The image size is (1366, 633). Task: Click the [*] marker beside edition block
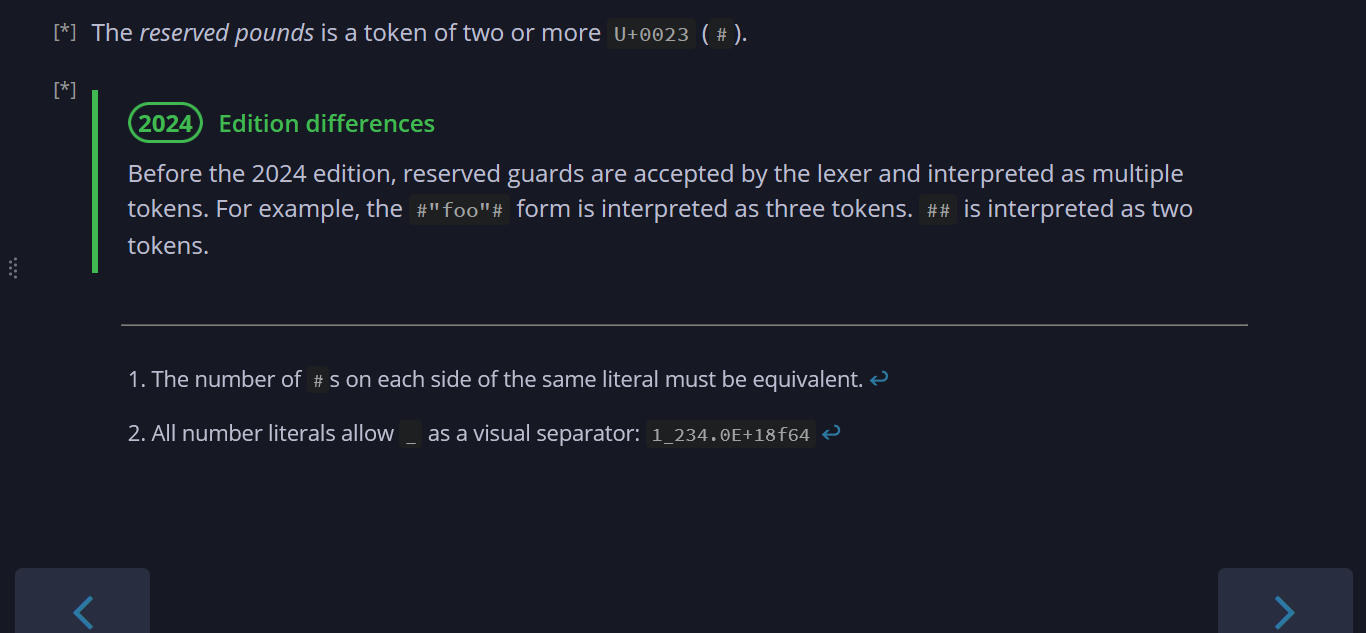[x=64, y=90]
